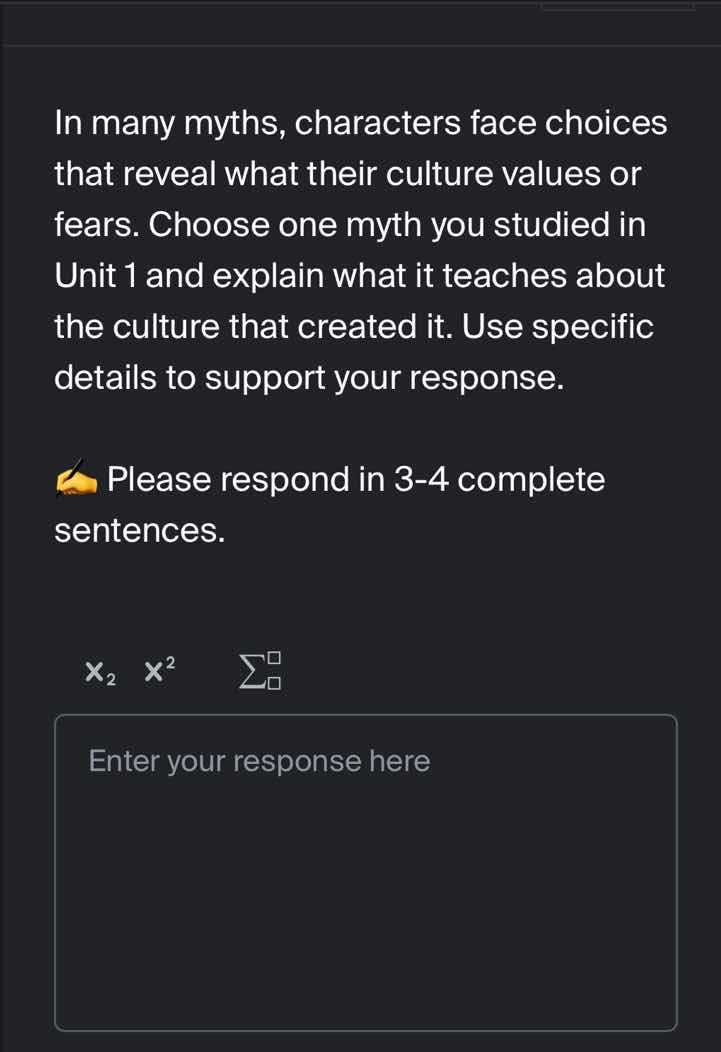Click into the response text box
The height and width of the screenshot is (1052, 721).
pos(365,870)
